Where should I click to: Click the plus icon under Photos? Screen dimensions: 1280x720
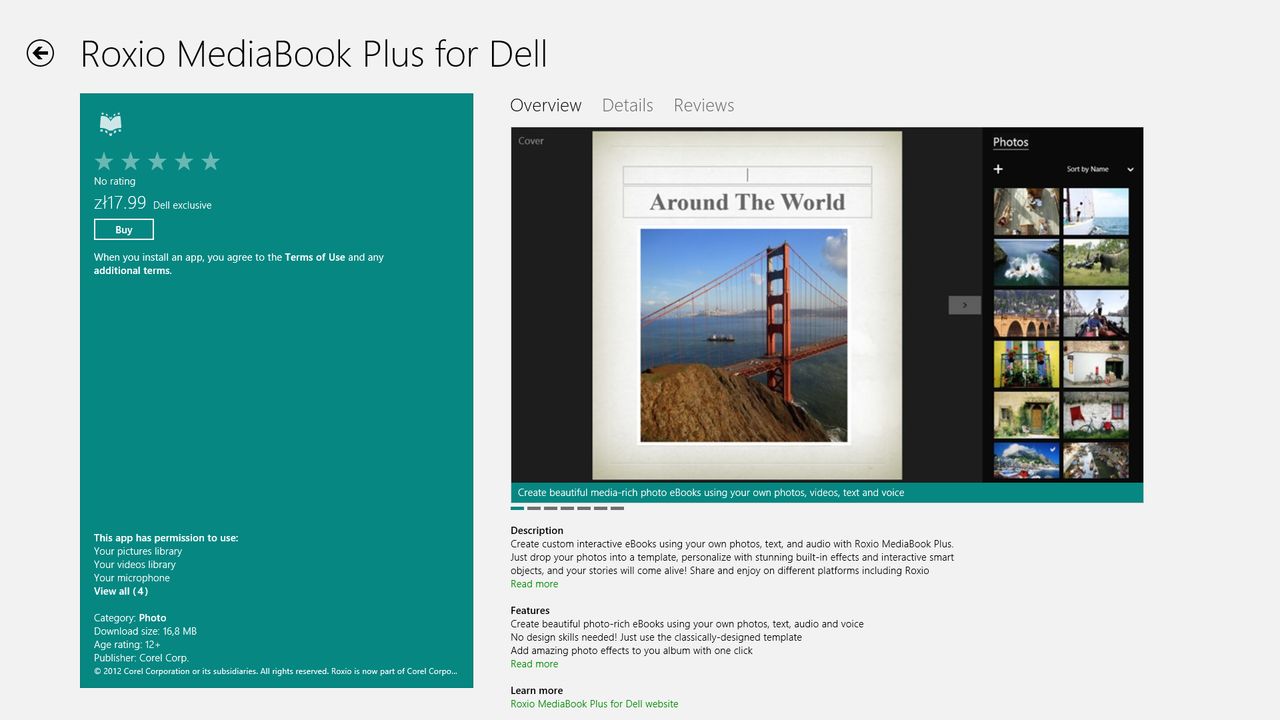click(998, 169)
